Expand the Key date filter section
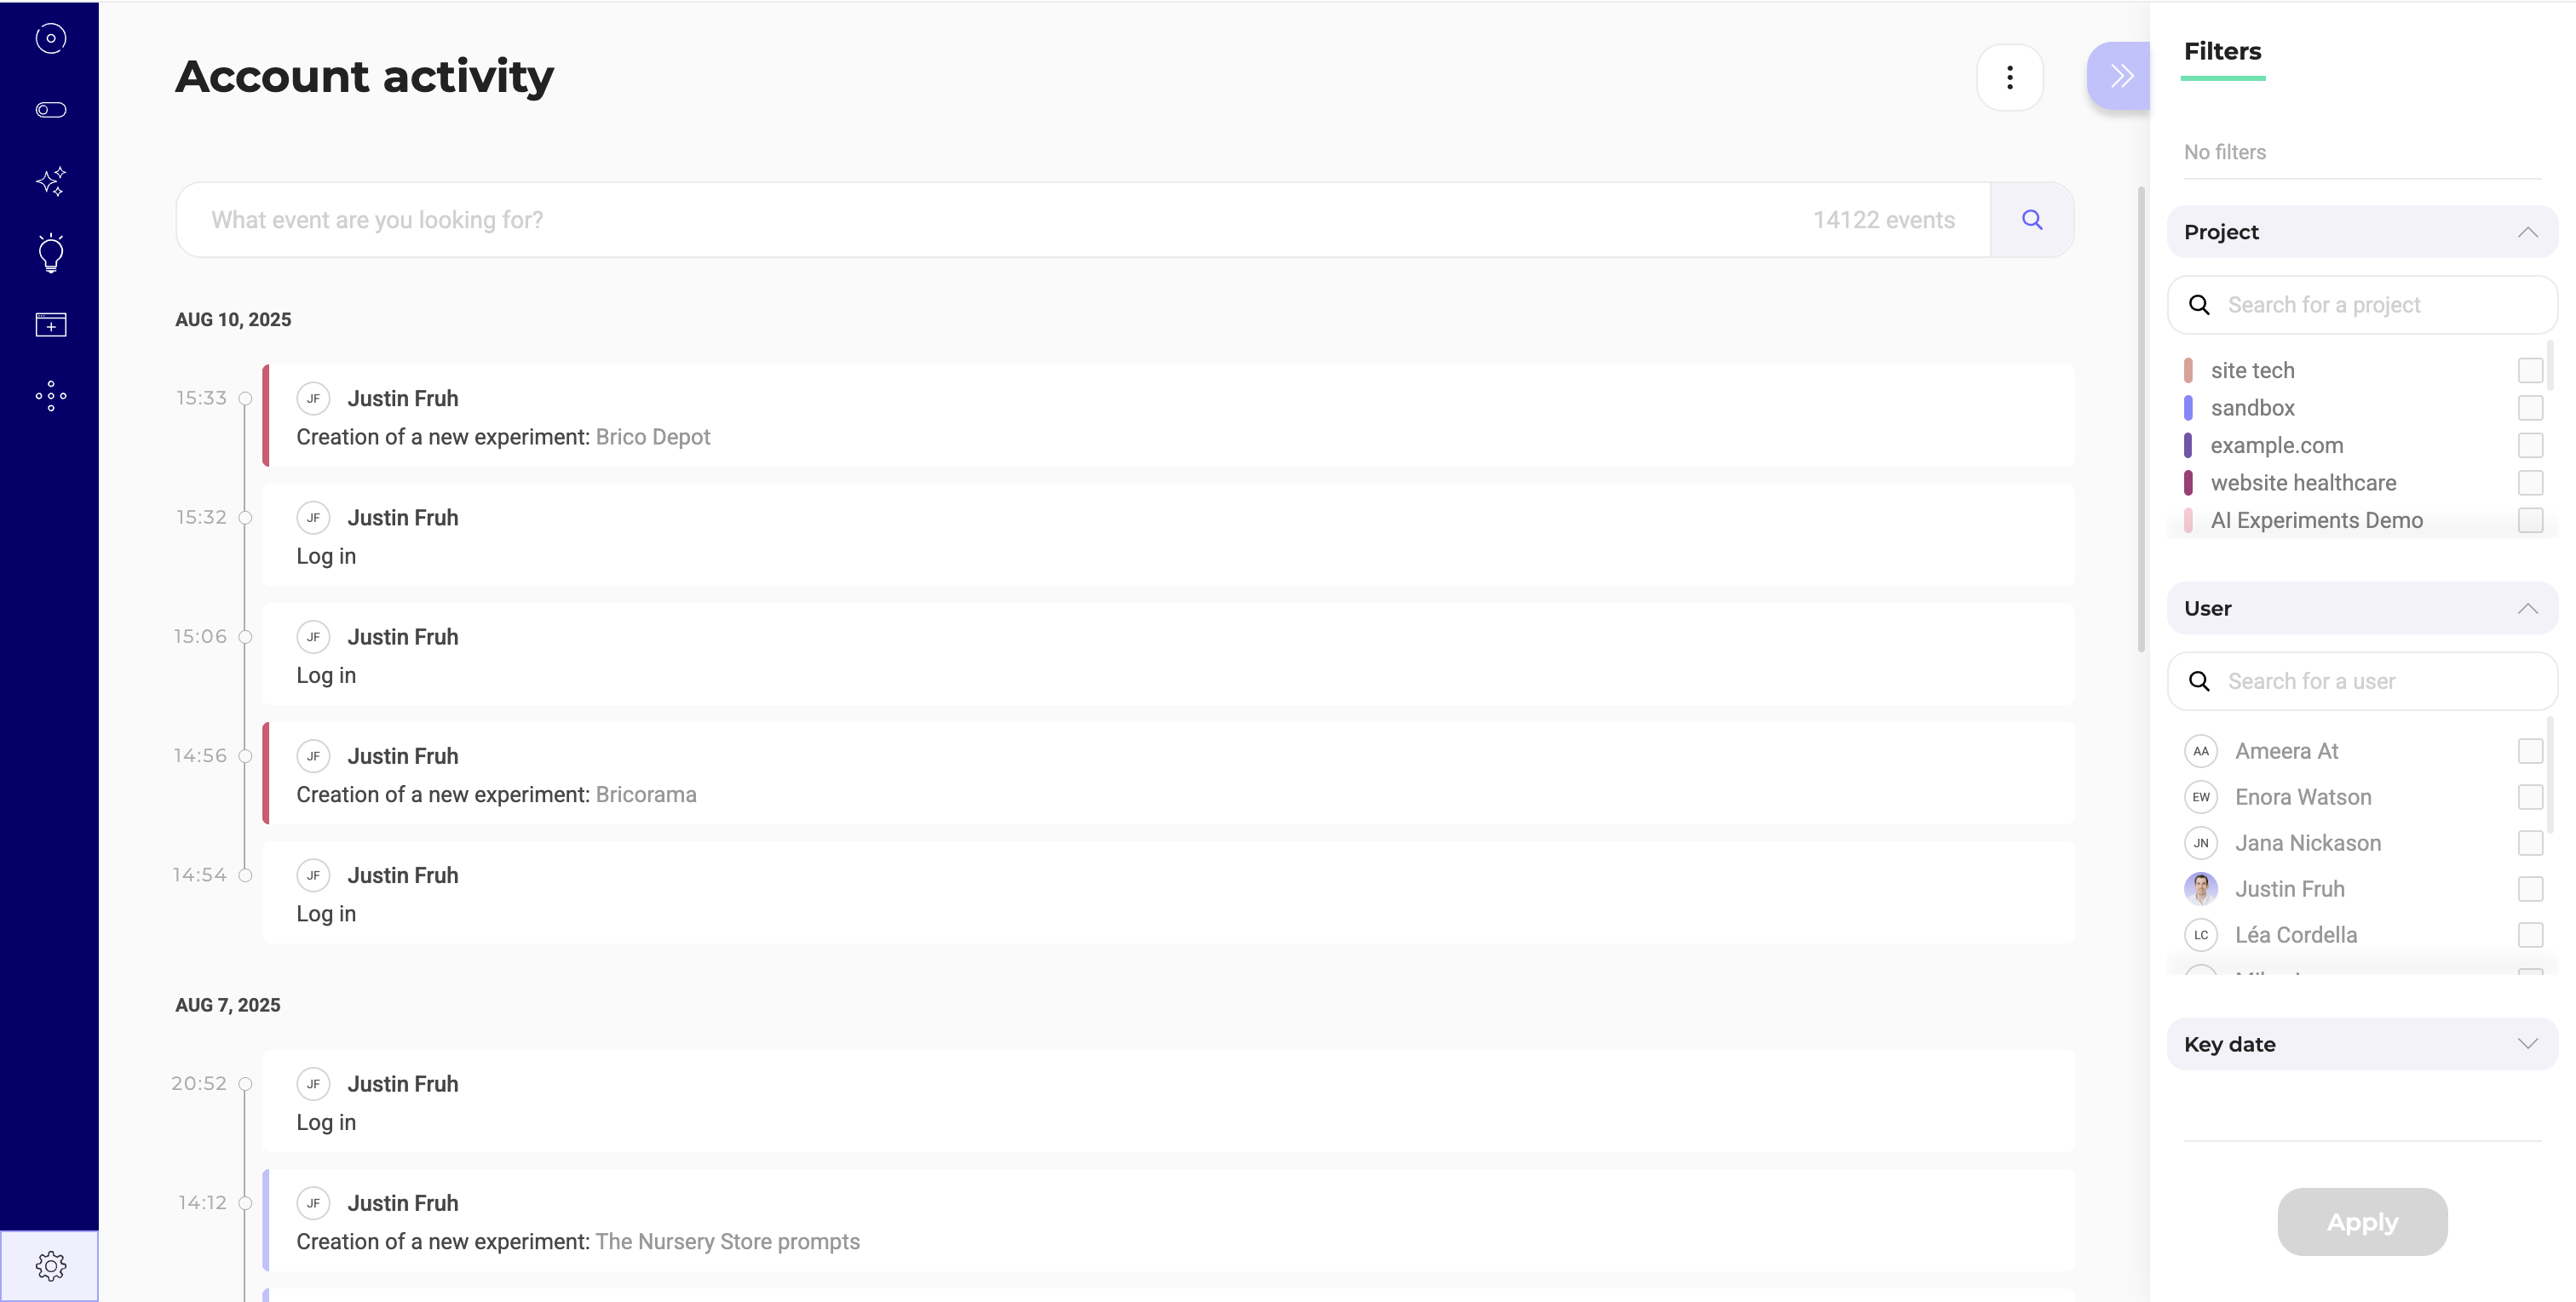The height and width of the screenshot is (1302, 2576). click(2526, 1044)
